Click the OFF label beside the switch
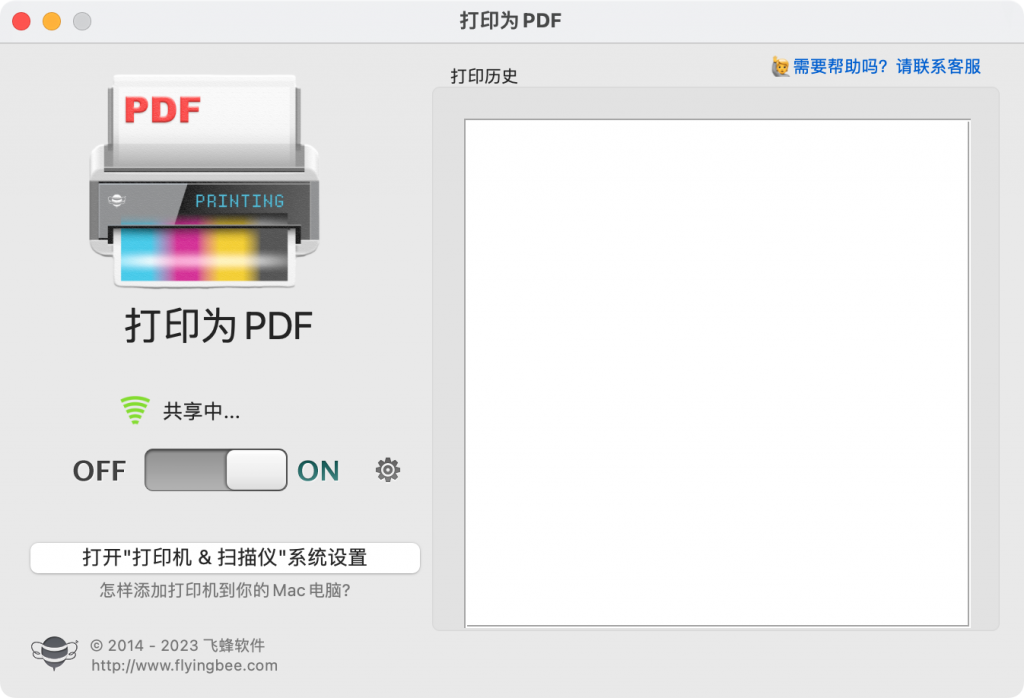The height and width of the screenshot is (698, 1024). [98, 470]
